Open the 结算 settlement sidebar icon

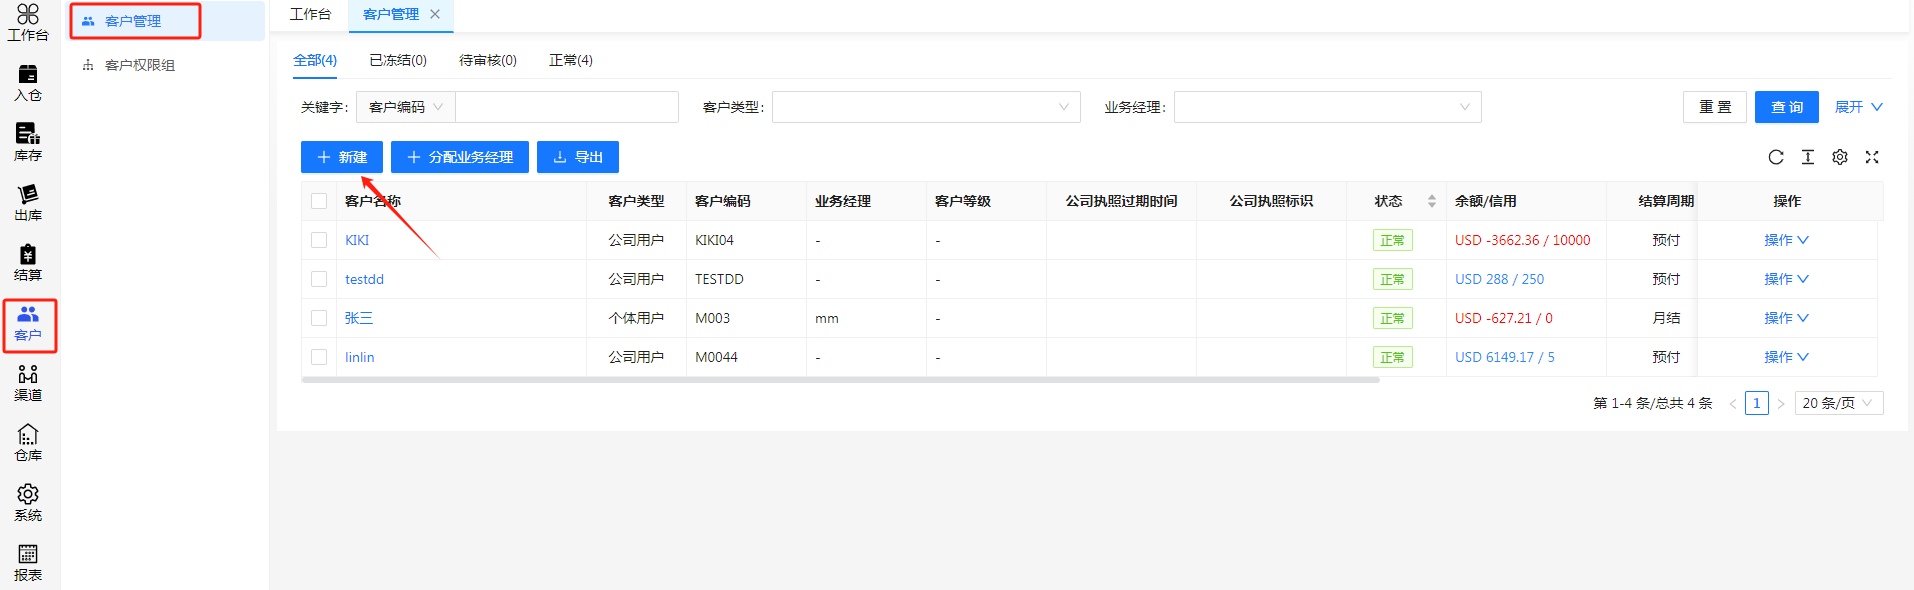pos(28,262)
